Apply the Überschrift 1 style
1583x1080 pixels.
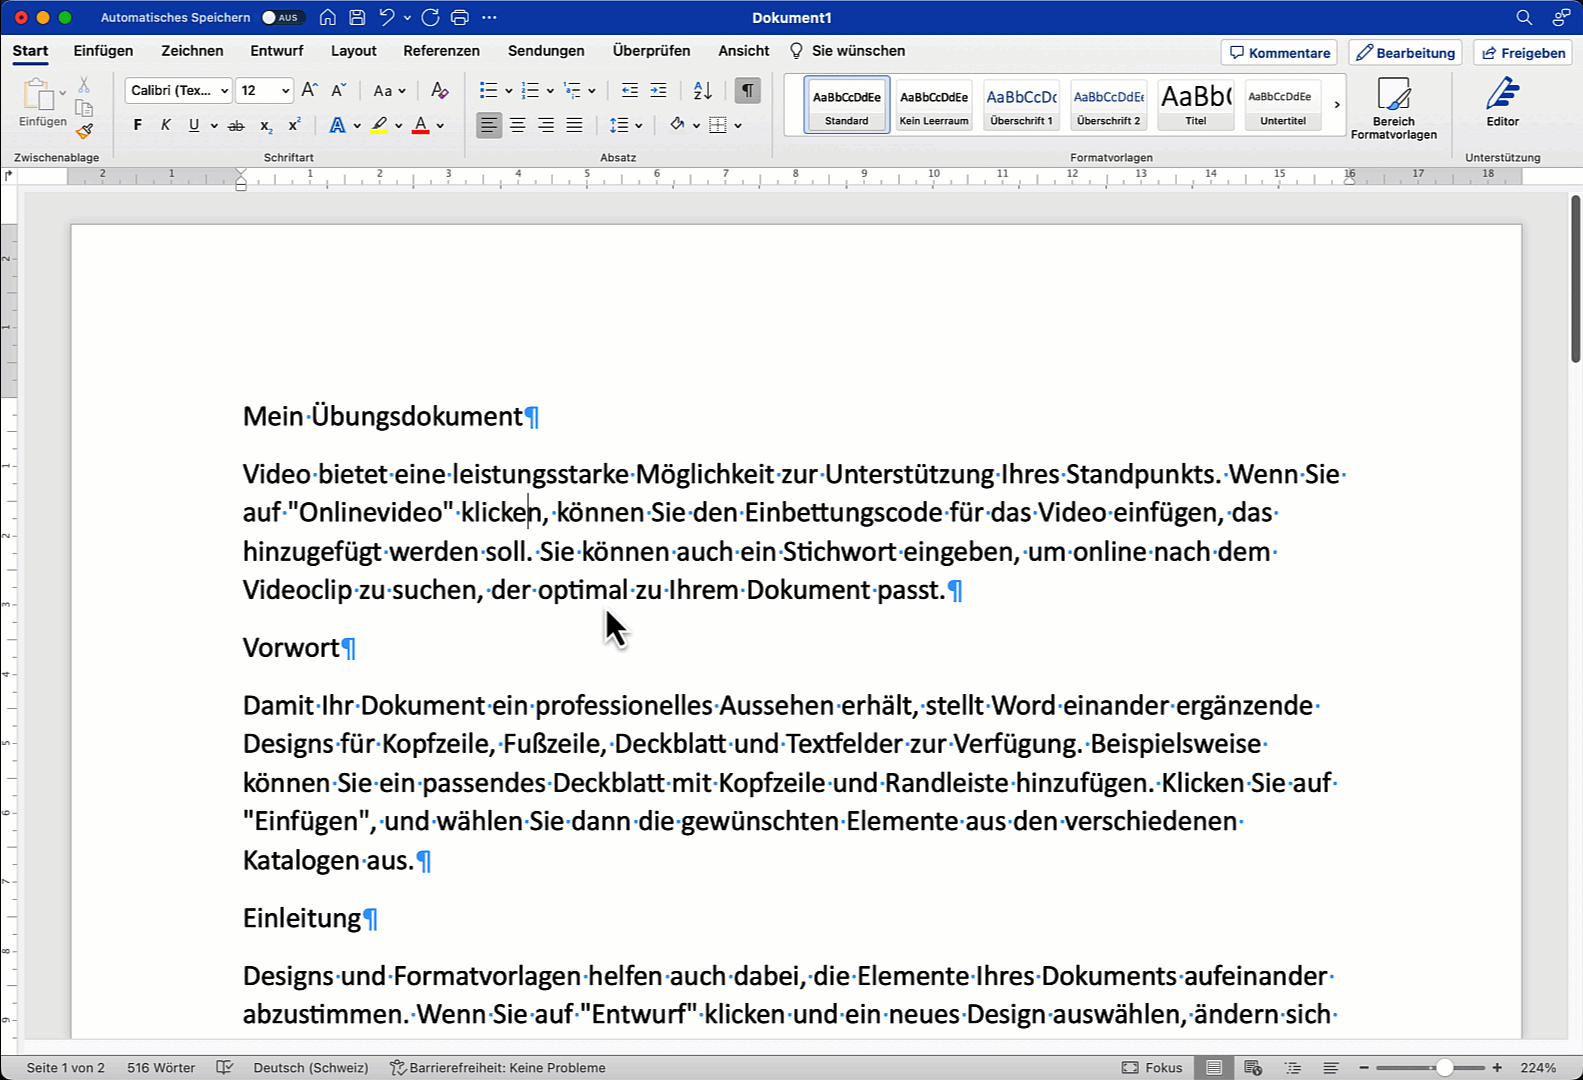point(1021,105)
